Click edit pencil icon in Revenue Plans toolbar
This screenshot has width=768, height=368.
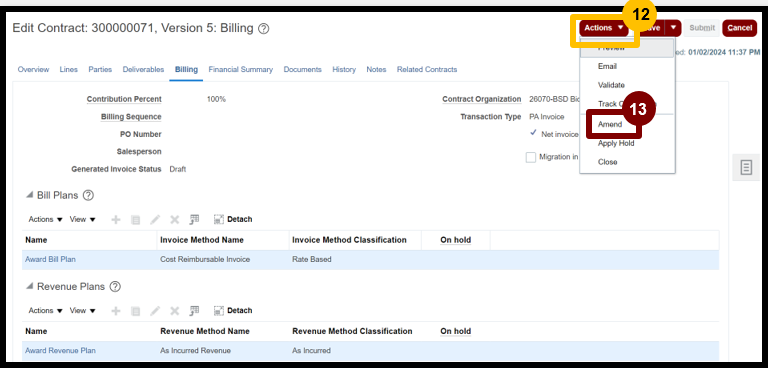155,311
